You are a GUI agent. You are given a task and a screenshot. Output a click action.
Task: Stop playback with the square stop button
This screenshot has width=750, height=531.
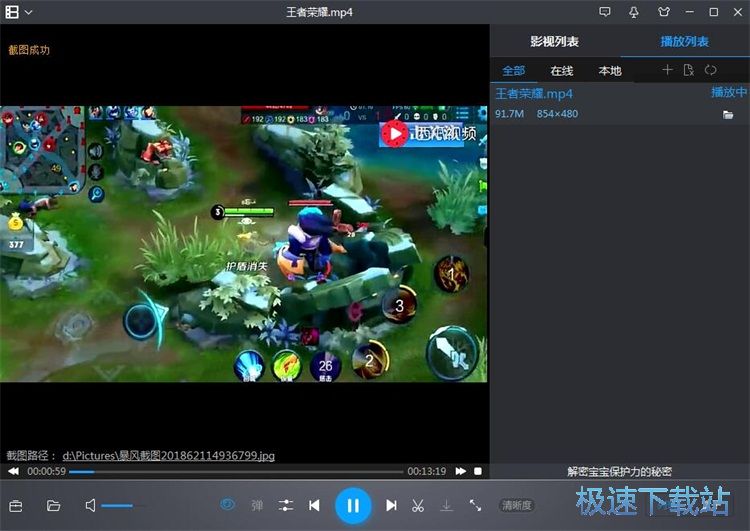tap(478, 471)
